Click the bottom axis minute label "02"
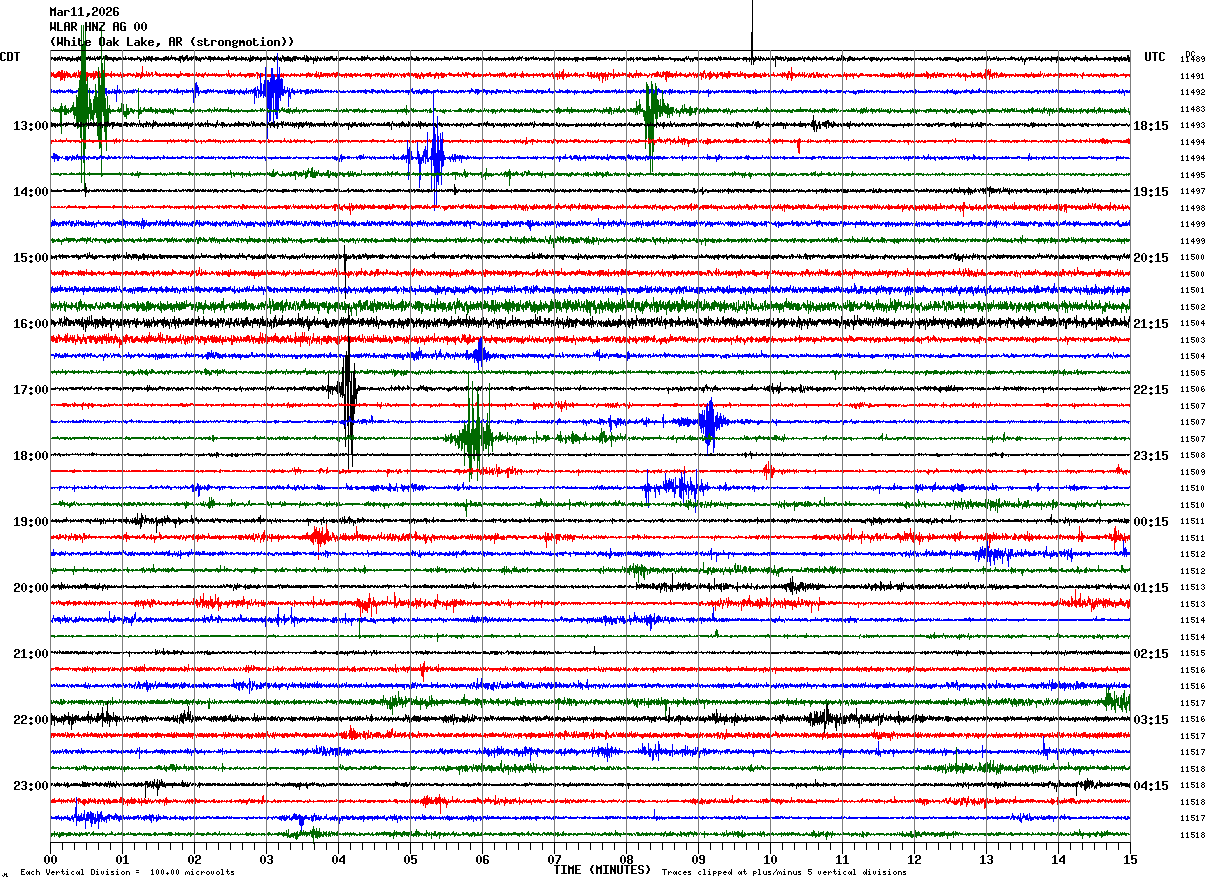The image size is (1210, 886). click(194, 859)
